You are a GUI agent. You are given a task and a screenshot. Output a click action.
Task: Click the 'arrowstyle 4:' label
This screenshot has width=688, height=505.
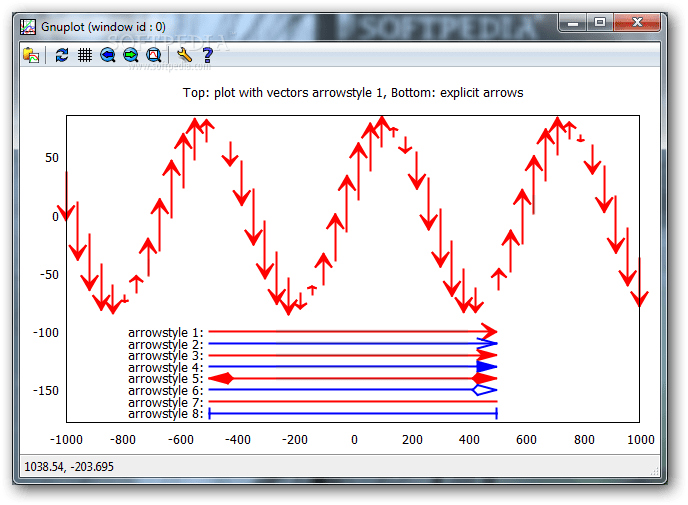(166, 367)
